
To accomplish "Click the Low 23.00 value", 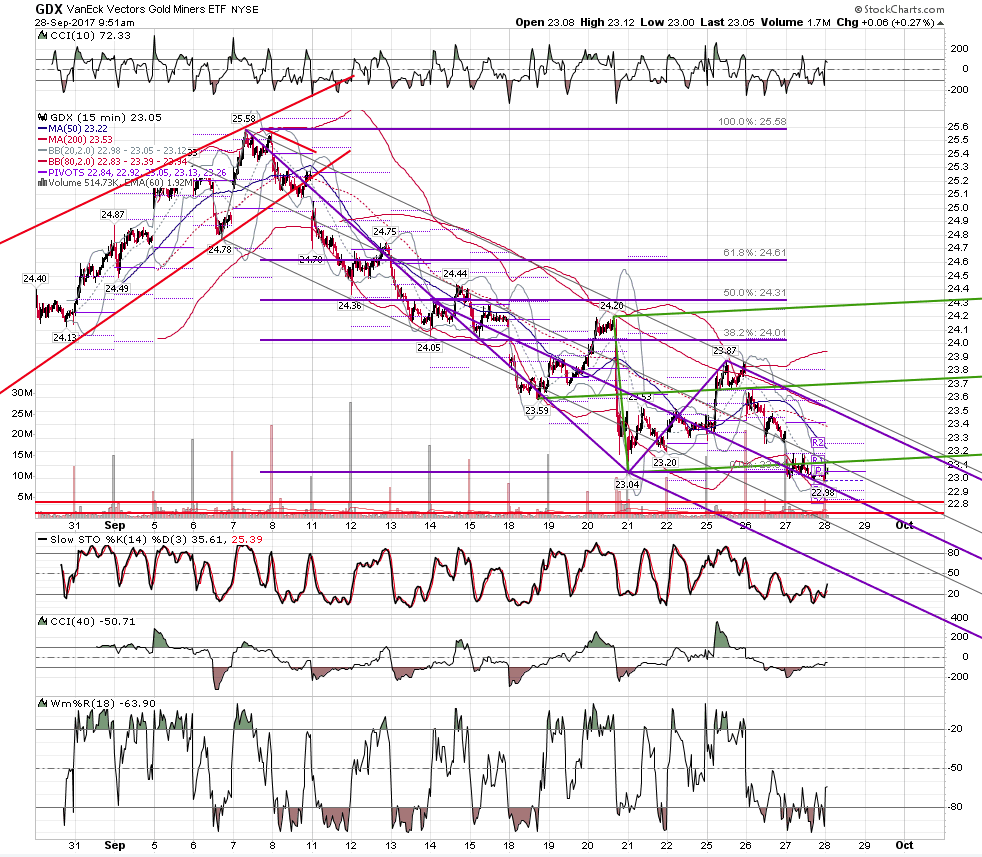I will (x=667, y=23).
